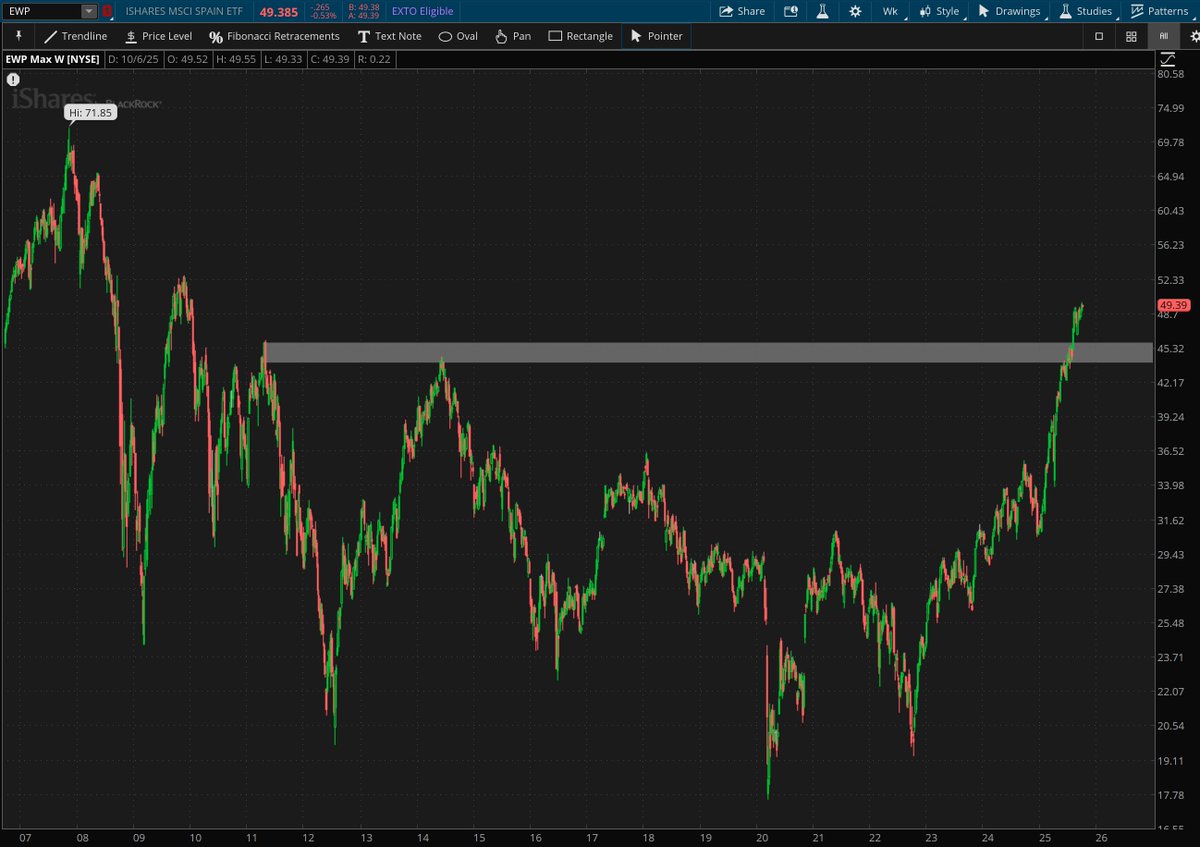Click the red icon beside symbol selector

[x=108, y=11]
